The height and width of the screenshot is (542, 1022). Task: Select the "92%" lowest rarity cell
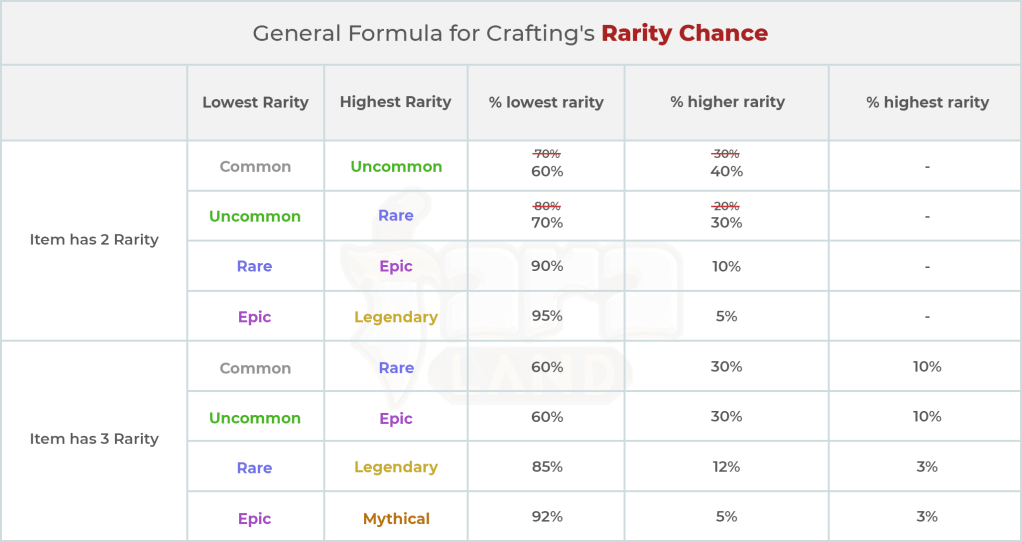pyautogui.click(x=547, y=517)
